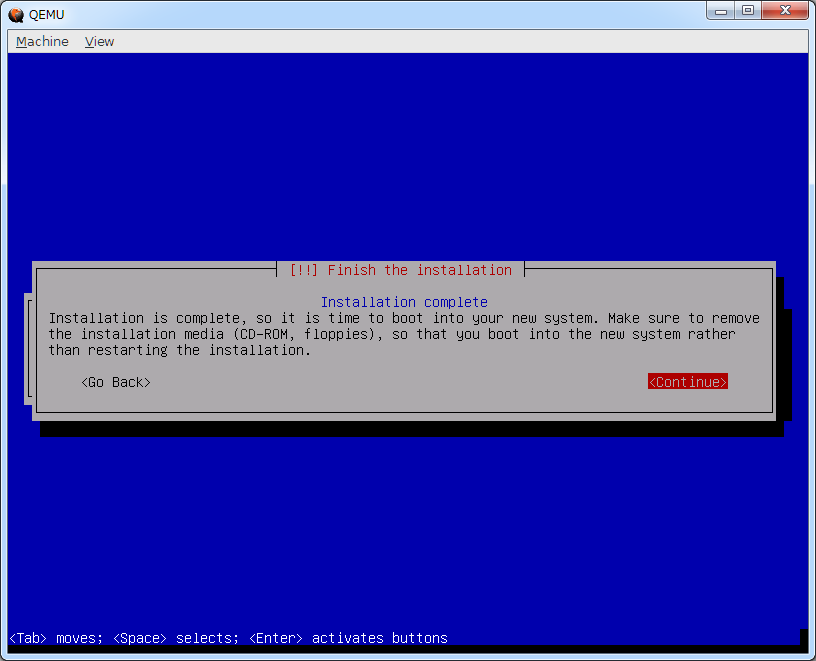Click the QEMU title text
Screen dimensions: 816x661
pyautogui.click(x=46, y=15)
